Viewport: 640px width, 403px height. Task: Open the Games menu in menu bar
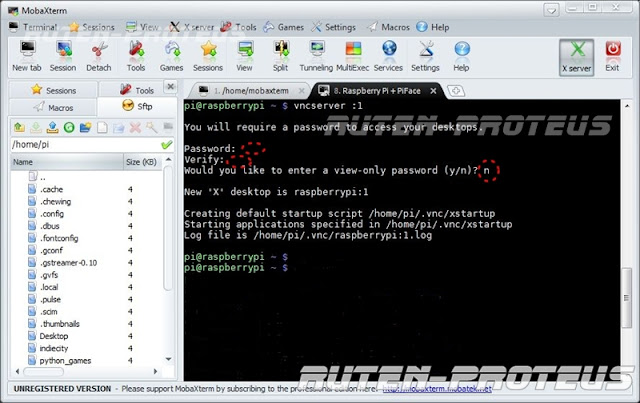(283, 27)
